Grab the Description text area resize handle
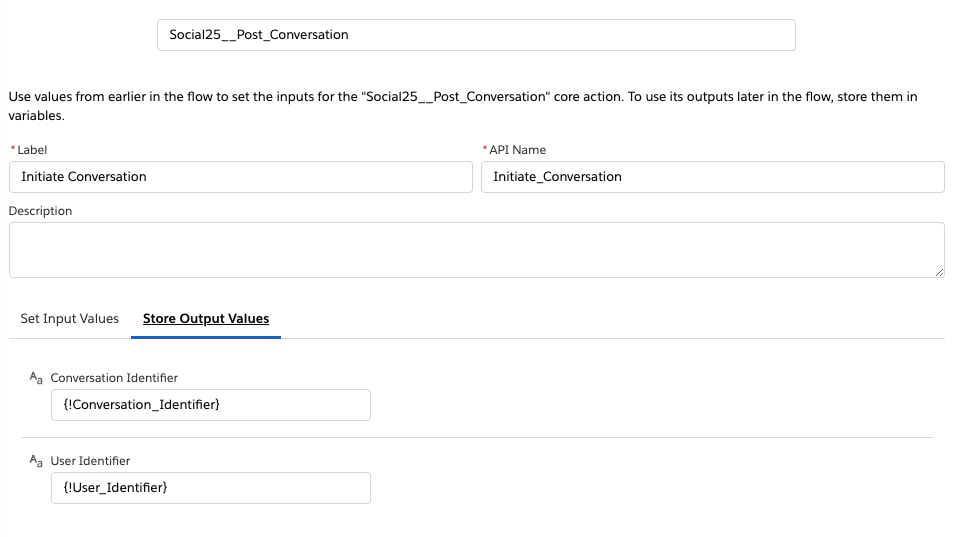The image size is (953, 537). (x=939, y=272)
